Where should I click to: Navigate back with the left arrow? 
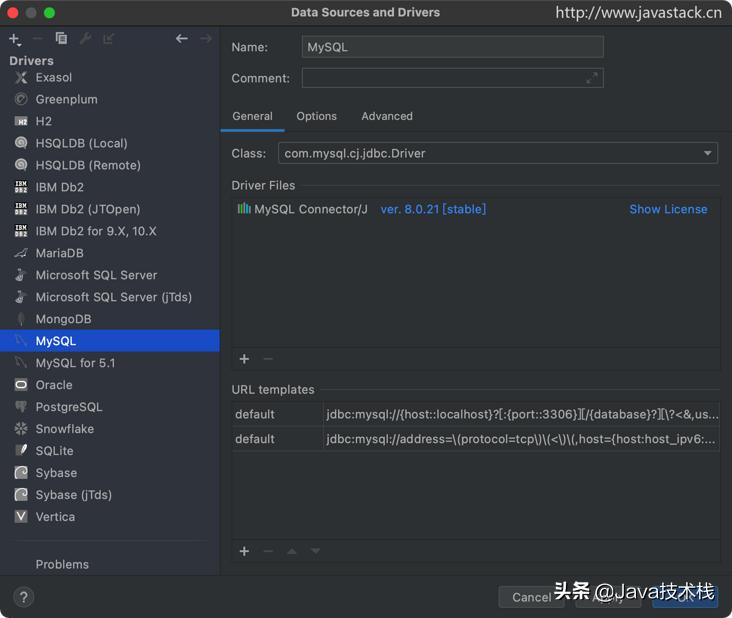click(x=182, y=38)
